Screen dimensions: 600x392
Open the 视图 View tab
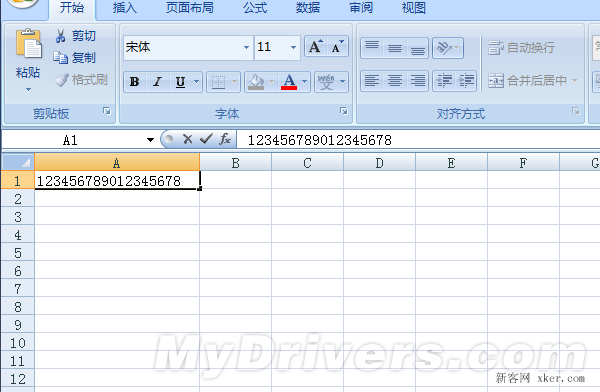[413, 8]
